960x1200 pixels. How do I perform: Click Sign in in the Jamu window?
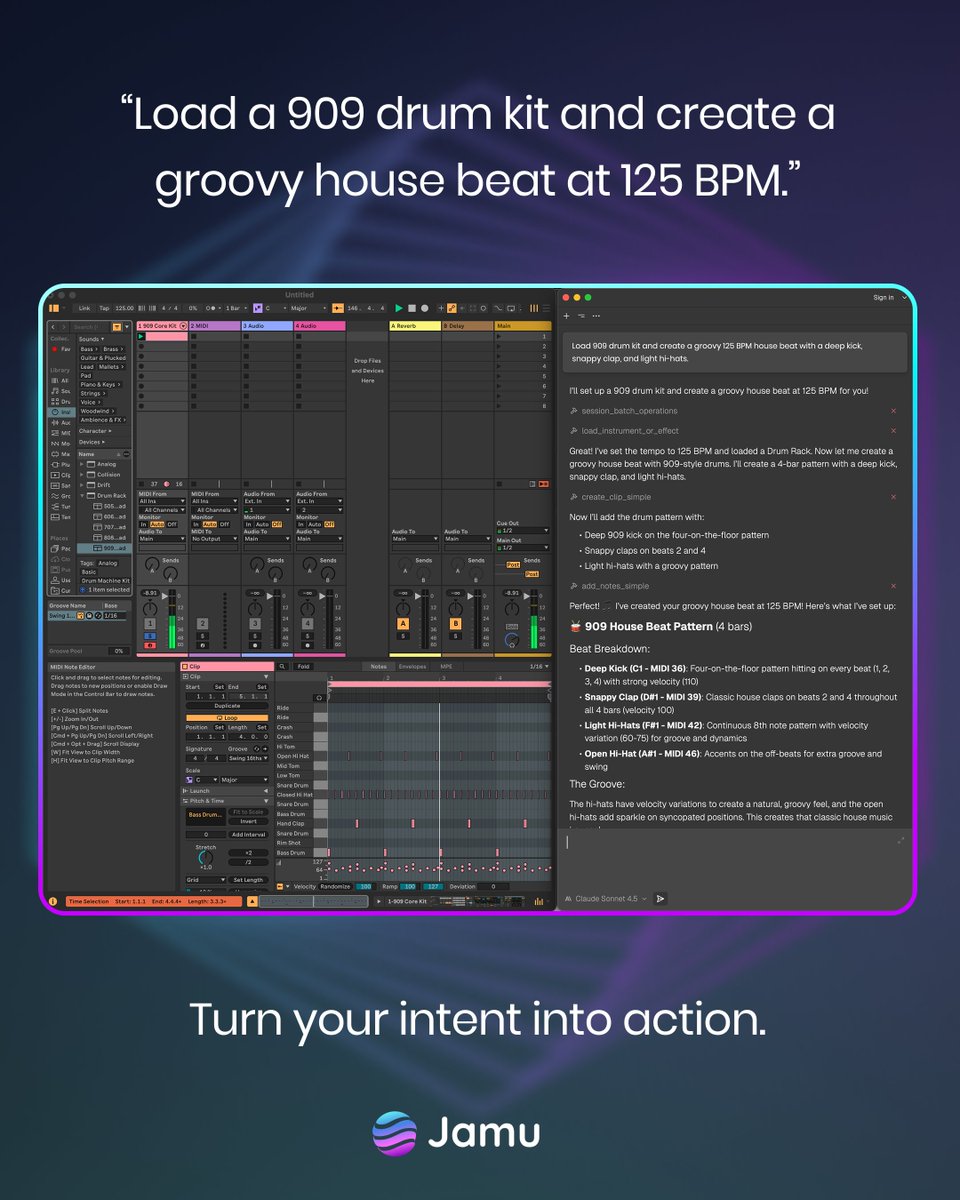(884, 297)
